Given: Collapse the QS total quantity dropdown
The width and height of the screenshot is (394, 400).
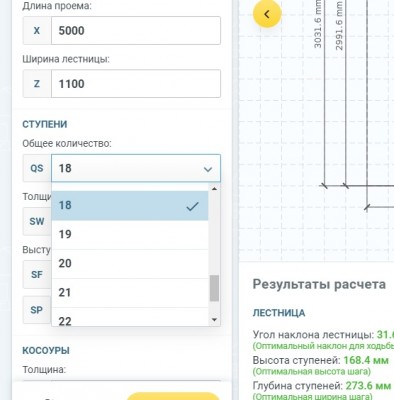Looking at the screenshot, I should click(x=136, y=168).
